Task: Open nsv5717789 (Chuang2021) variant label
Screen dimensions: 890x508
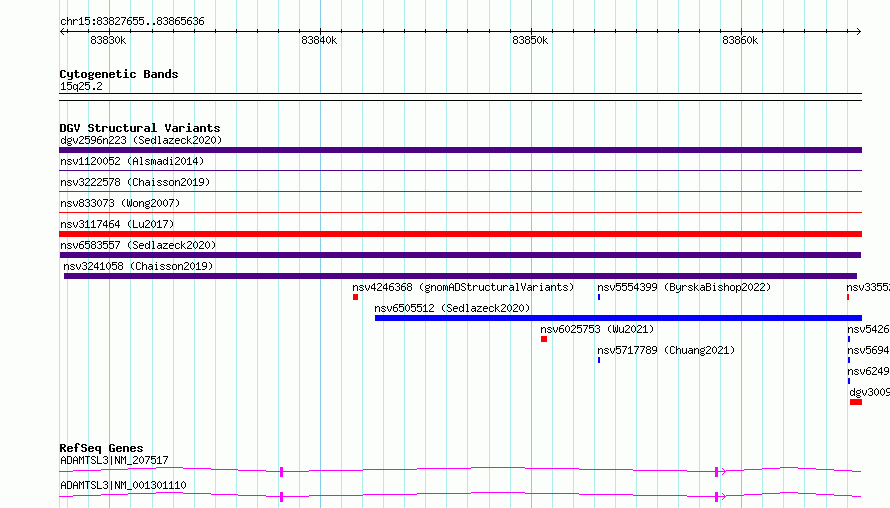Action: 666,350
